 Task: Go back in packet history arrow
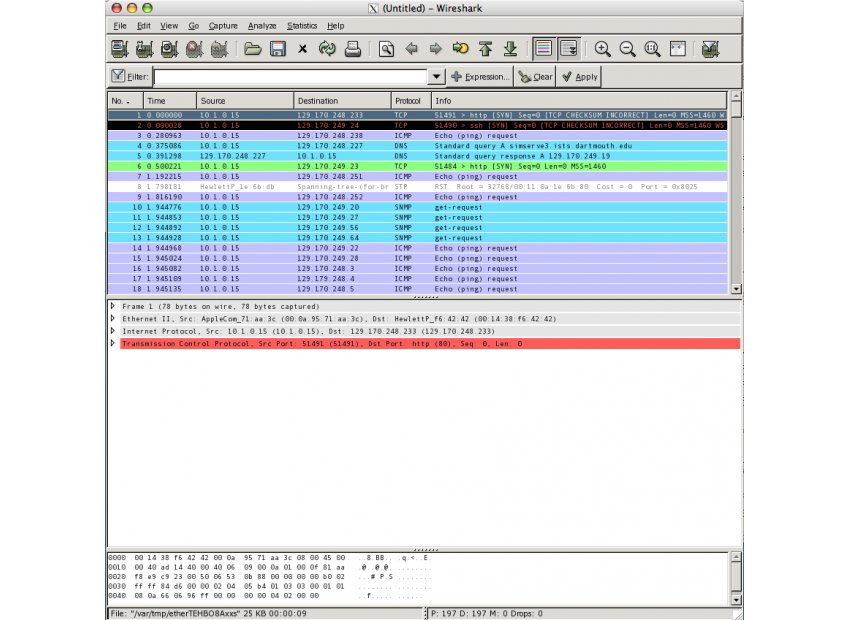click(411, 49)
